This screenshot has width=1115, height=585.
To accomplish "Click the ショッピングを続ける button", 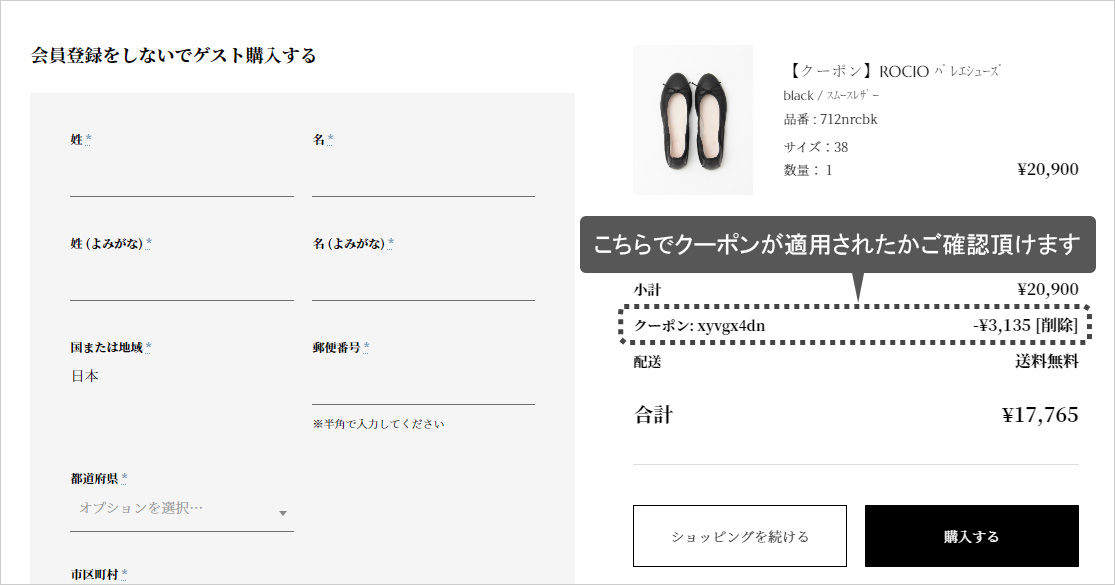I will click(x=740, y=536).
